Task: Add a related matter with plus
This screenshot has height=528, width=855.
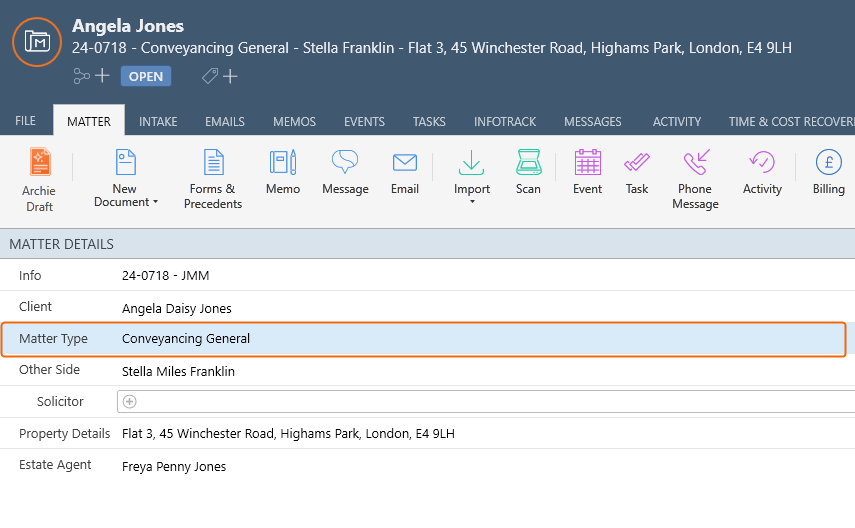Action: [x=102, y=76]
